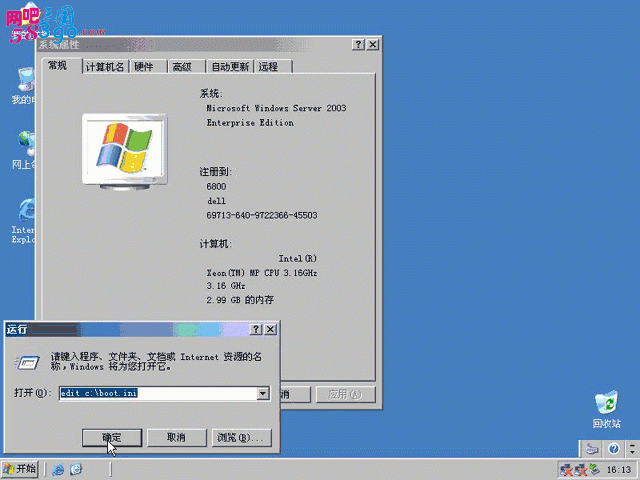Click the Enterprise Edition text
The image size is (640, 480).
coord(250,123)
